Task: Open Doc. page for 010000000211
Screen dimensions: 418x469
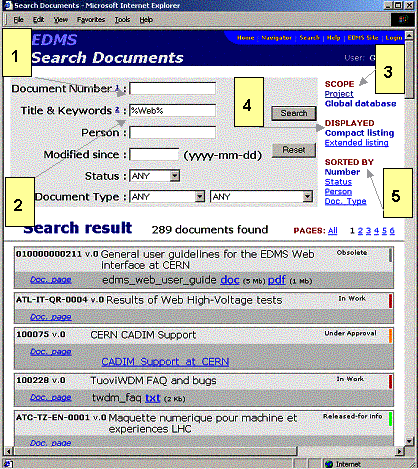Action: pyautogui.click(x=51, y=280)
